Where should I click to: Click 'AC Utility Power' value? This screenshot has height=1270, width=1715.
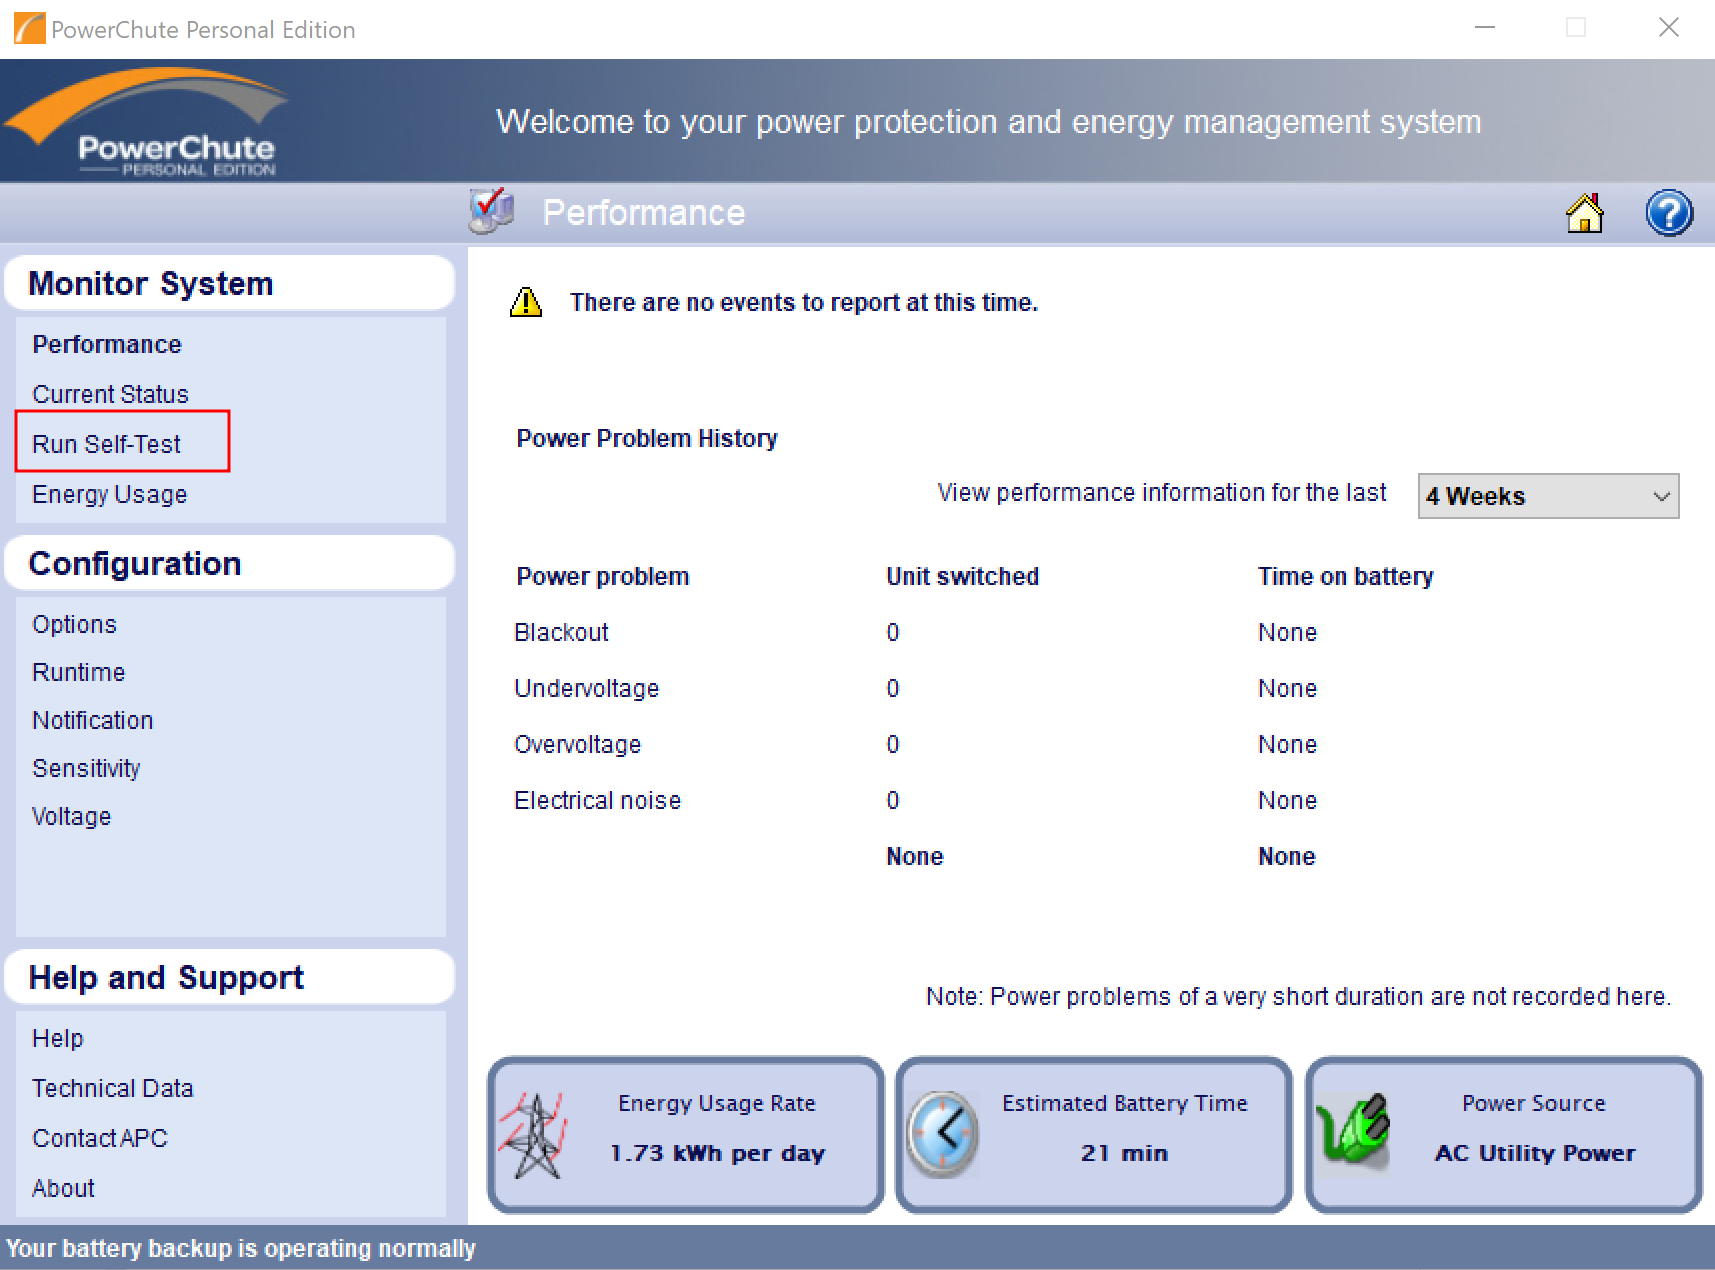point(1535,1153)
